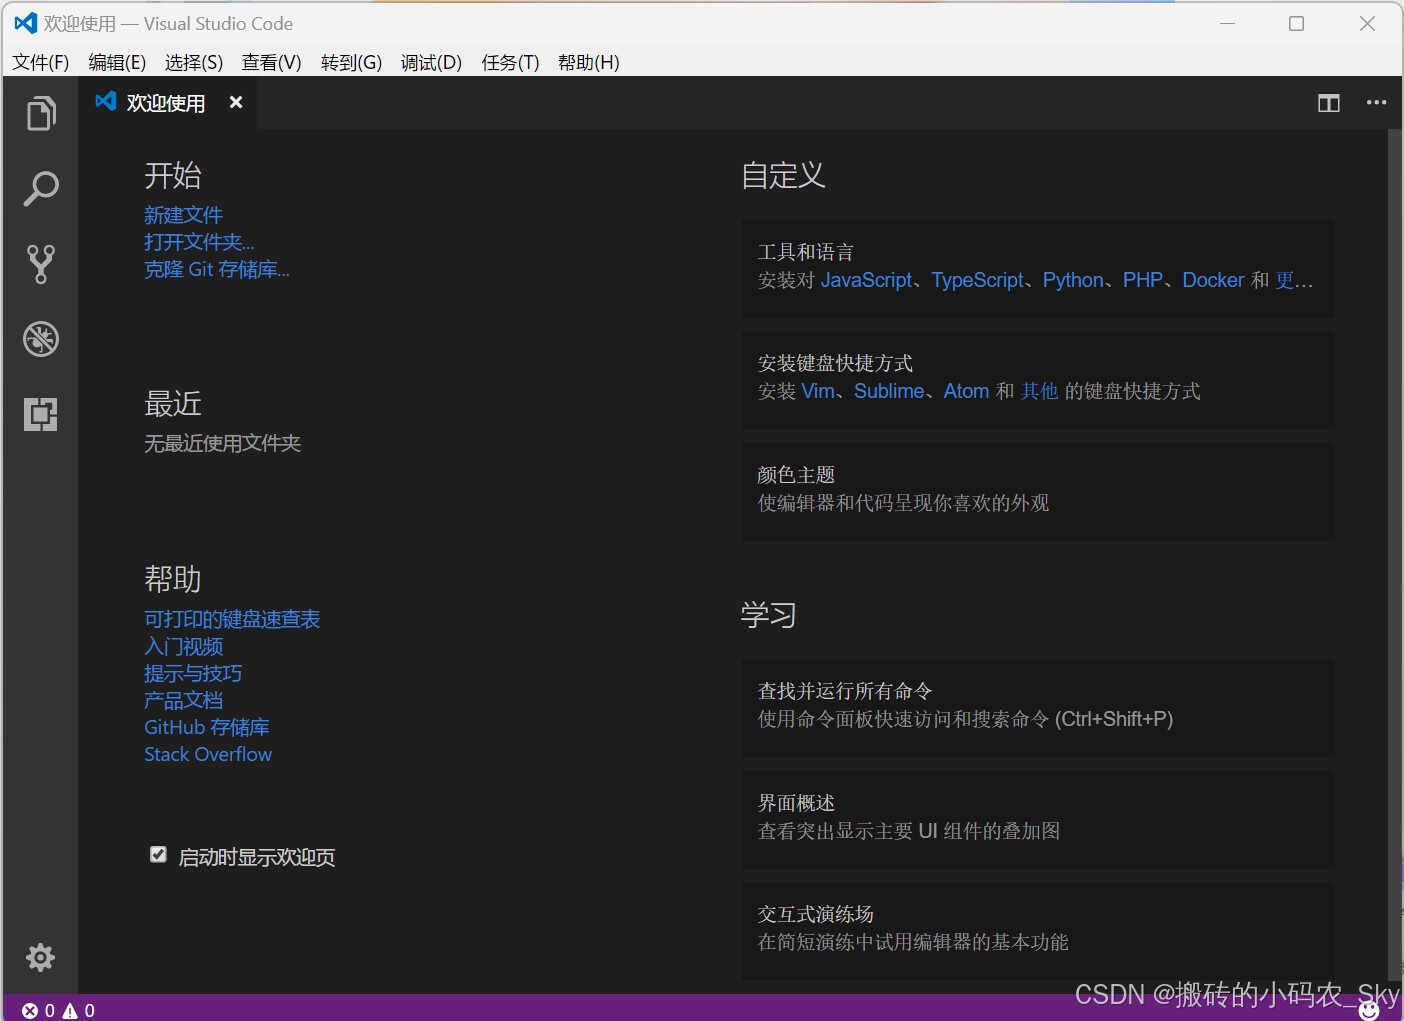
Task: Click the 查找并运行所有命令 card
Action: [x=1038, y=707]
